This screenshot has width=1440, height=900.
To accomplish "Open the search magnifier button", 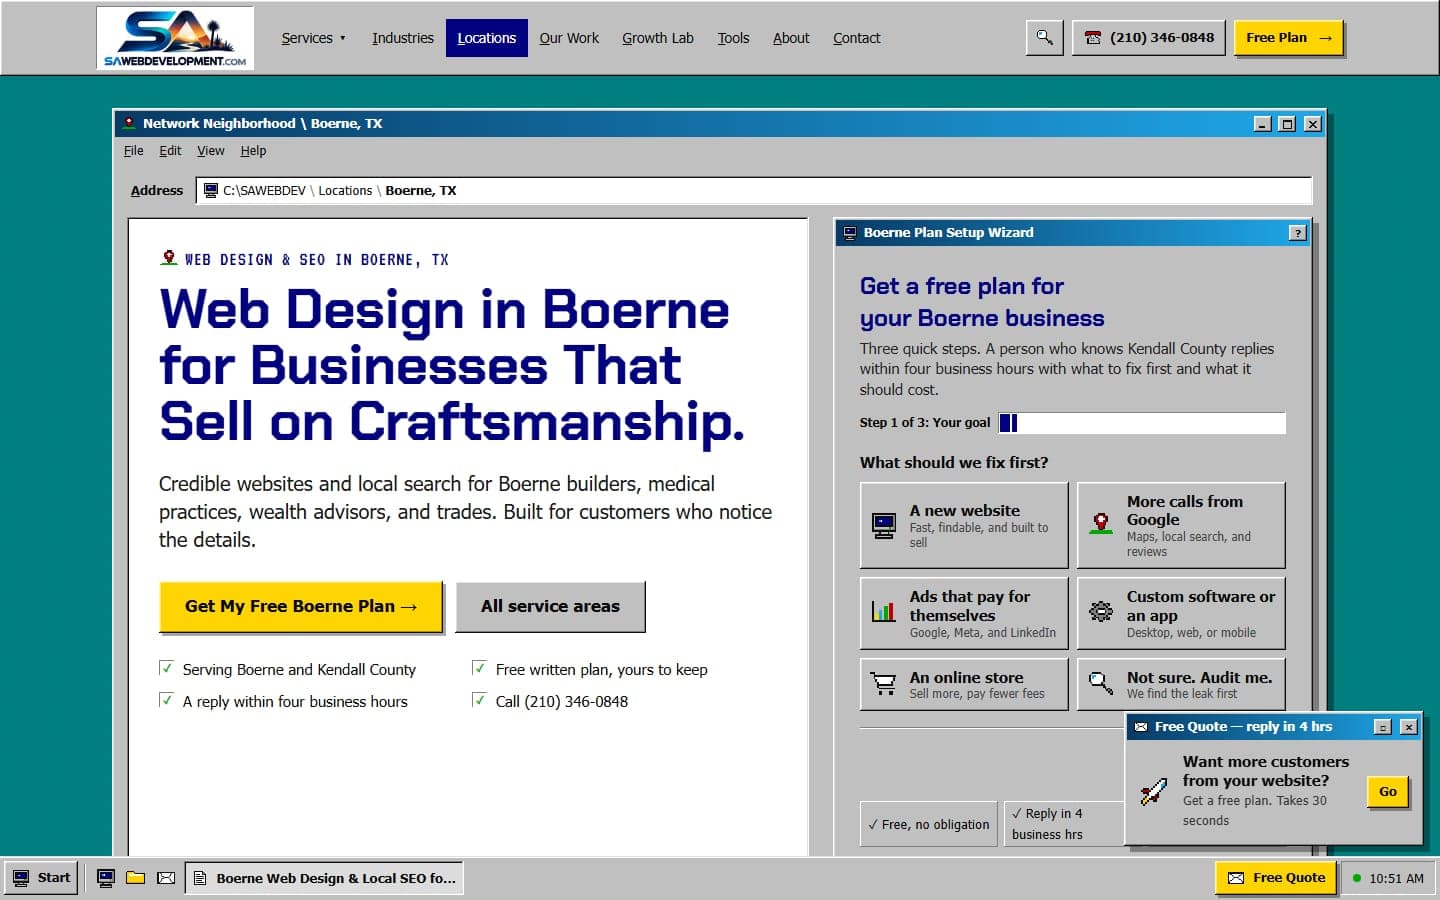I will tap(1044, 38).
